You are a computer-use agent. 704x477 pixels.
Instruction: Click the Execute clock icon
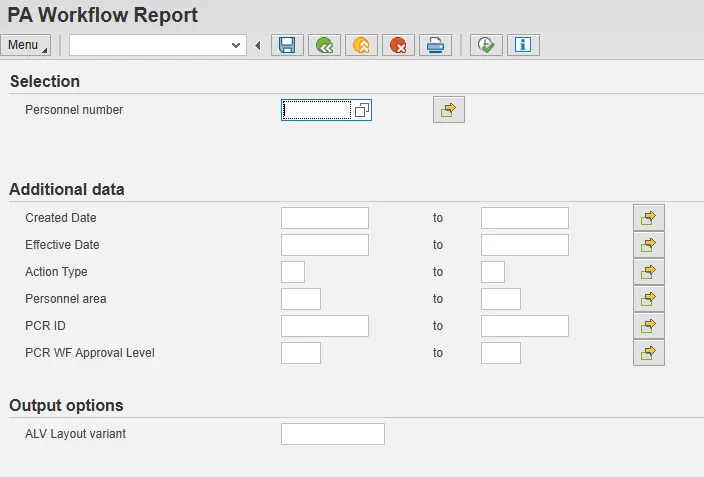[485, 45]
